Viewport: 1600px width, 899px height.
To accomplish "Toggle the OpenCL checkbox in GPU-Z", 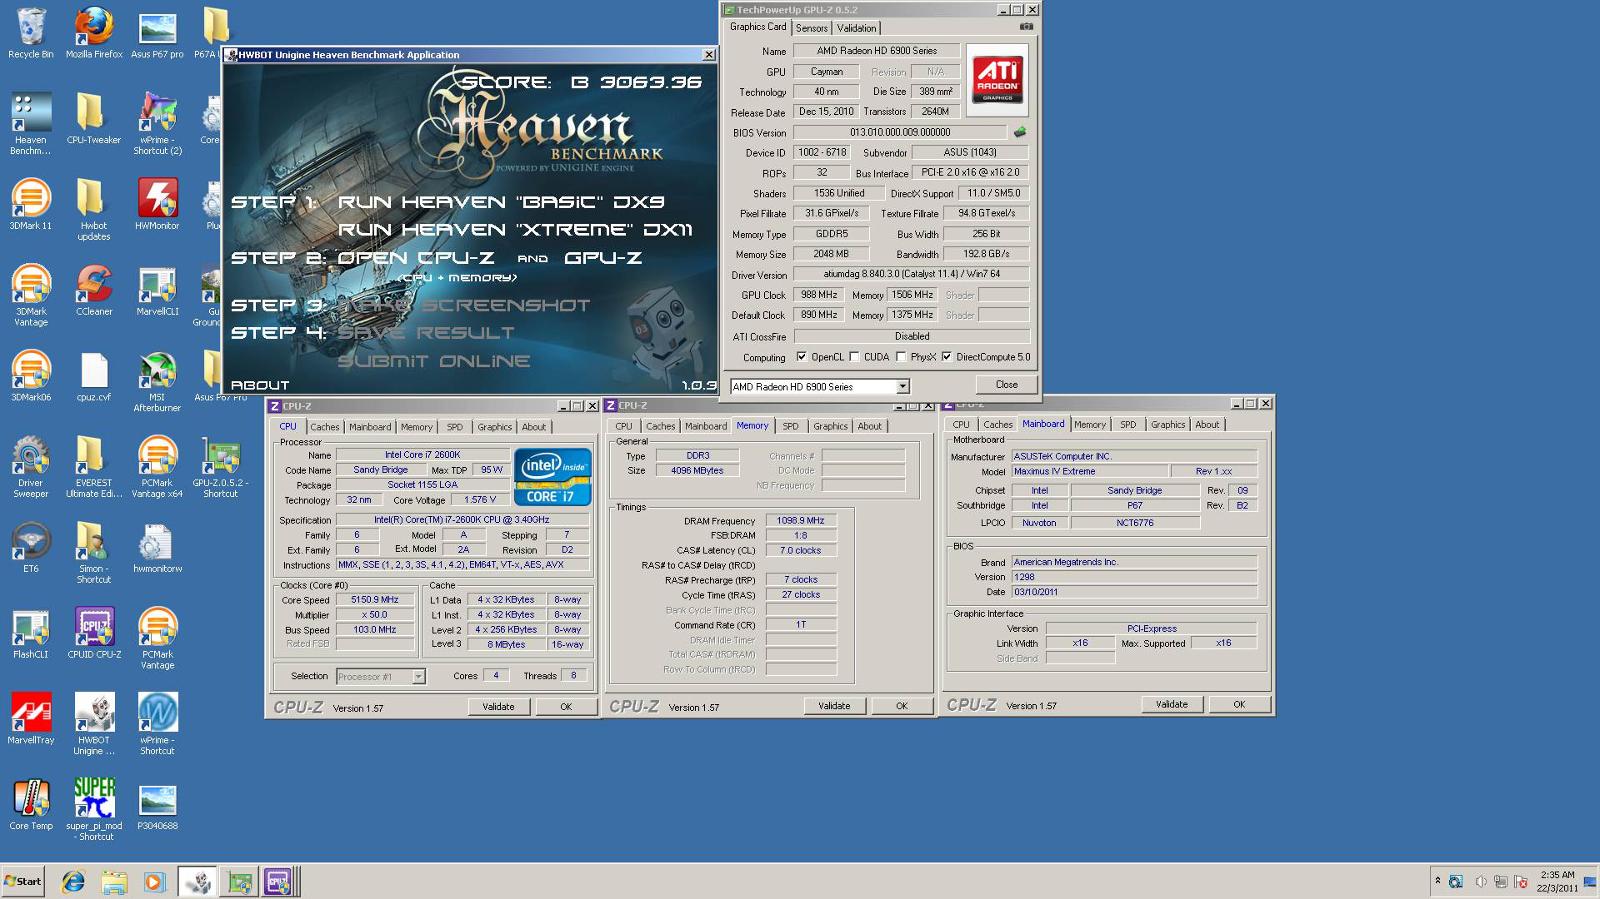I will tap(801, 357).
